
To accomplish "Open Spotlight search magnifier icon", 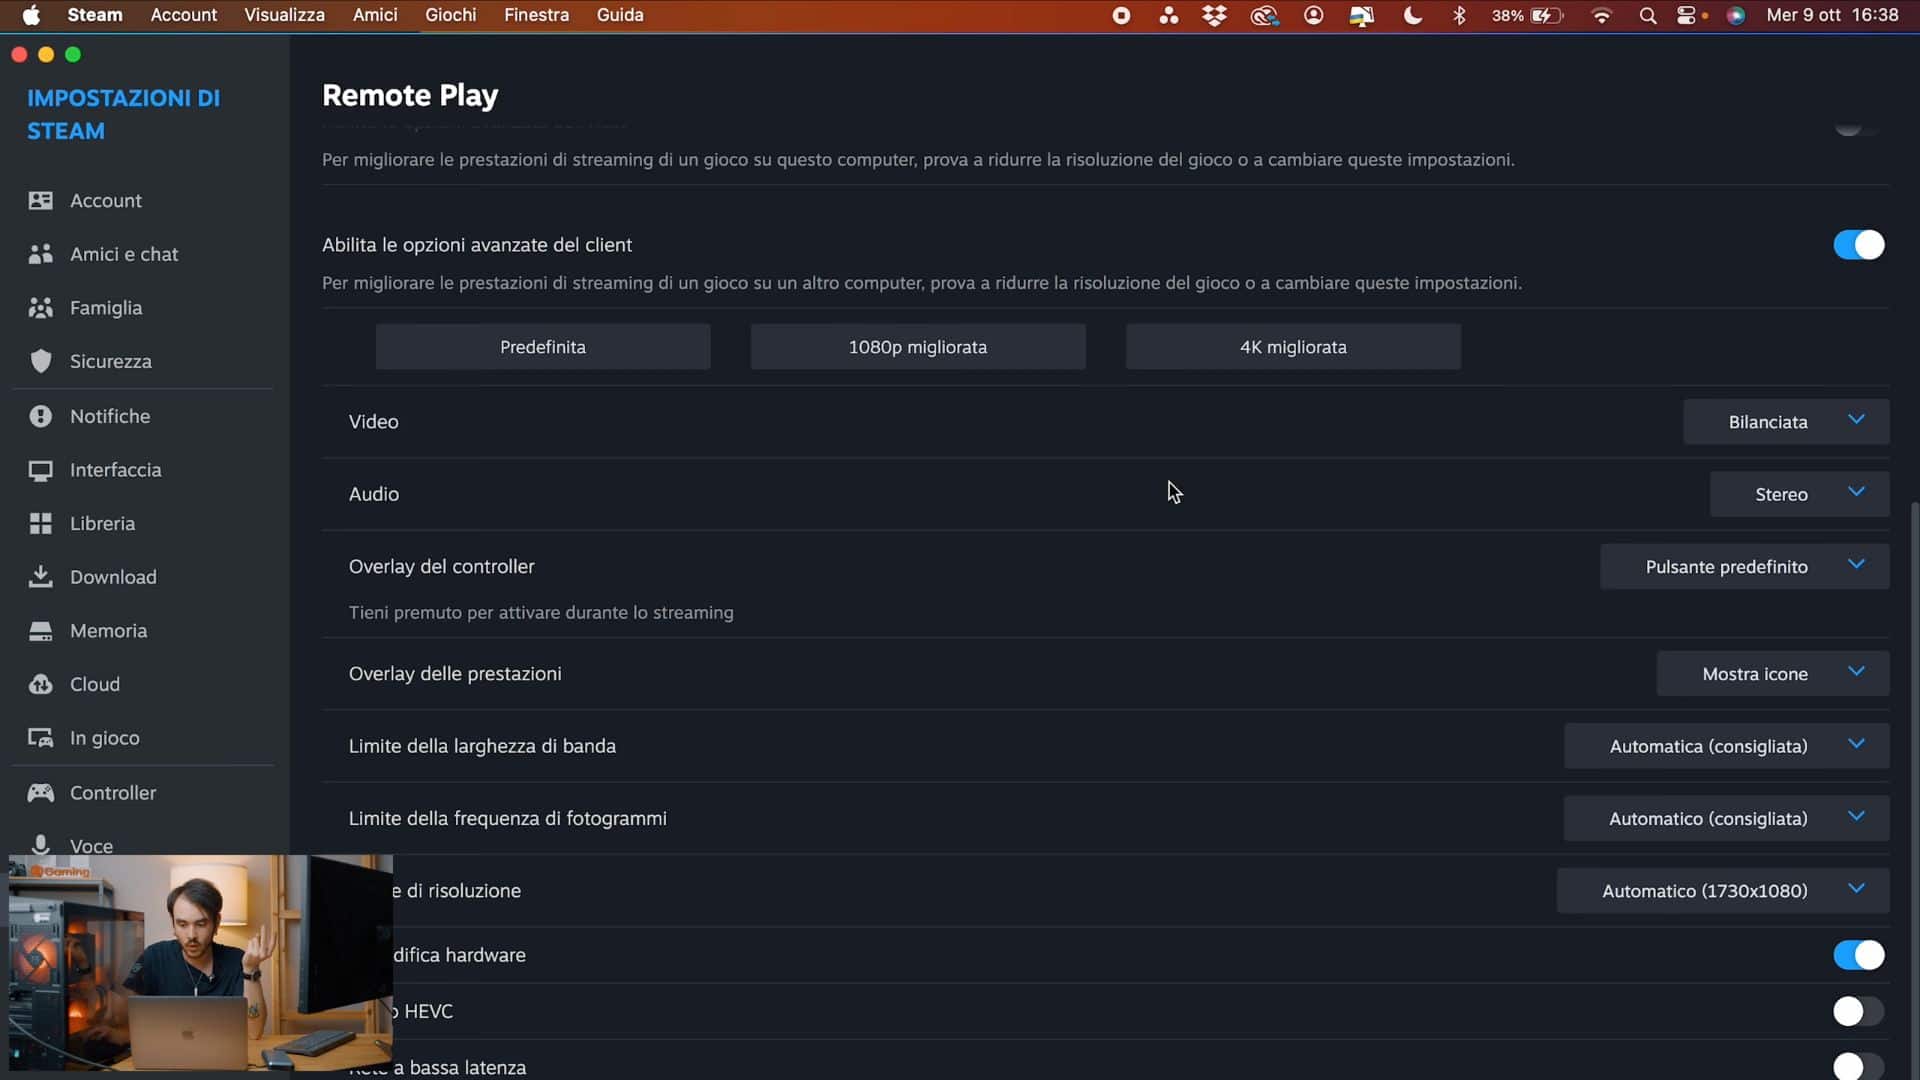I will [1648, 15].
